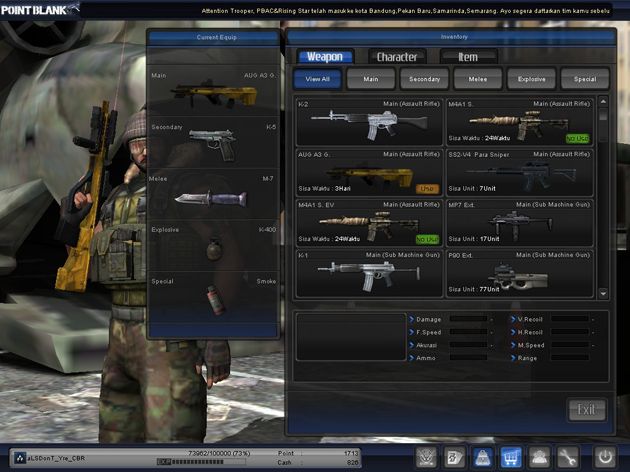Click the V.Recoil stat bar

pyautogui.click(x=570, y=319)
